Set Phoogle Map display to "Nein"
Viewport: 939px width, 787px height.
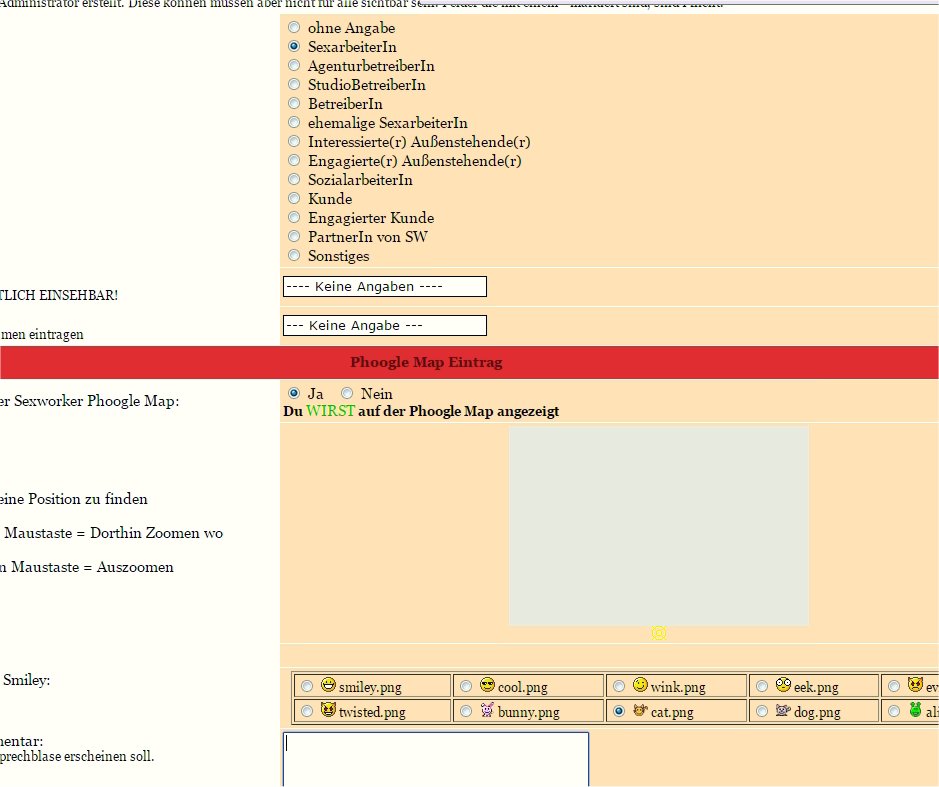pyautogui.click(x=348, y=394)
